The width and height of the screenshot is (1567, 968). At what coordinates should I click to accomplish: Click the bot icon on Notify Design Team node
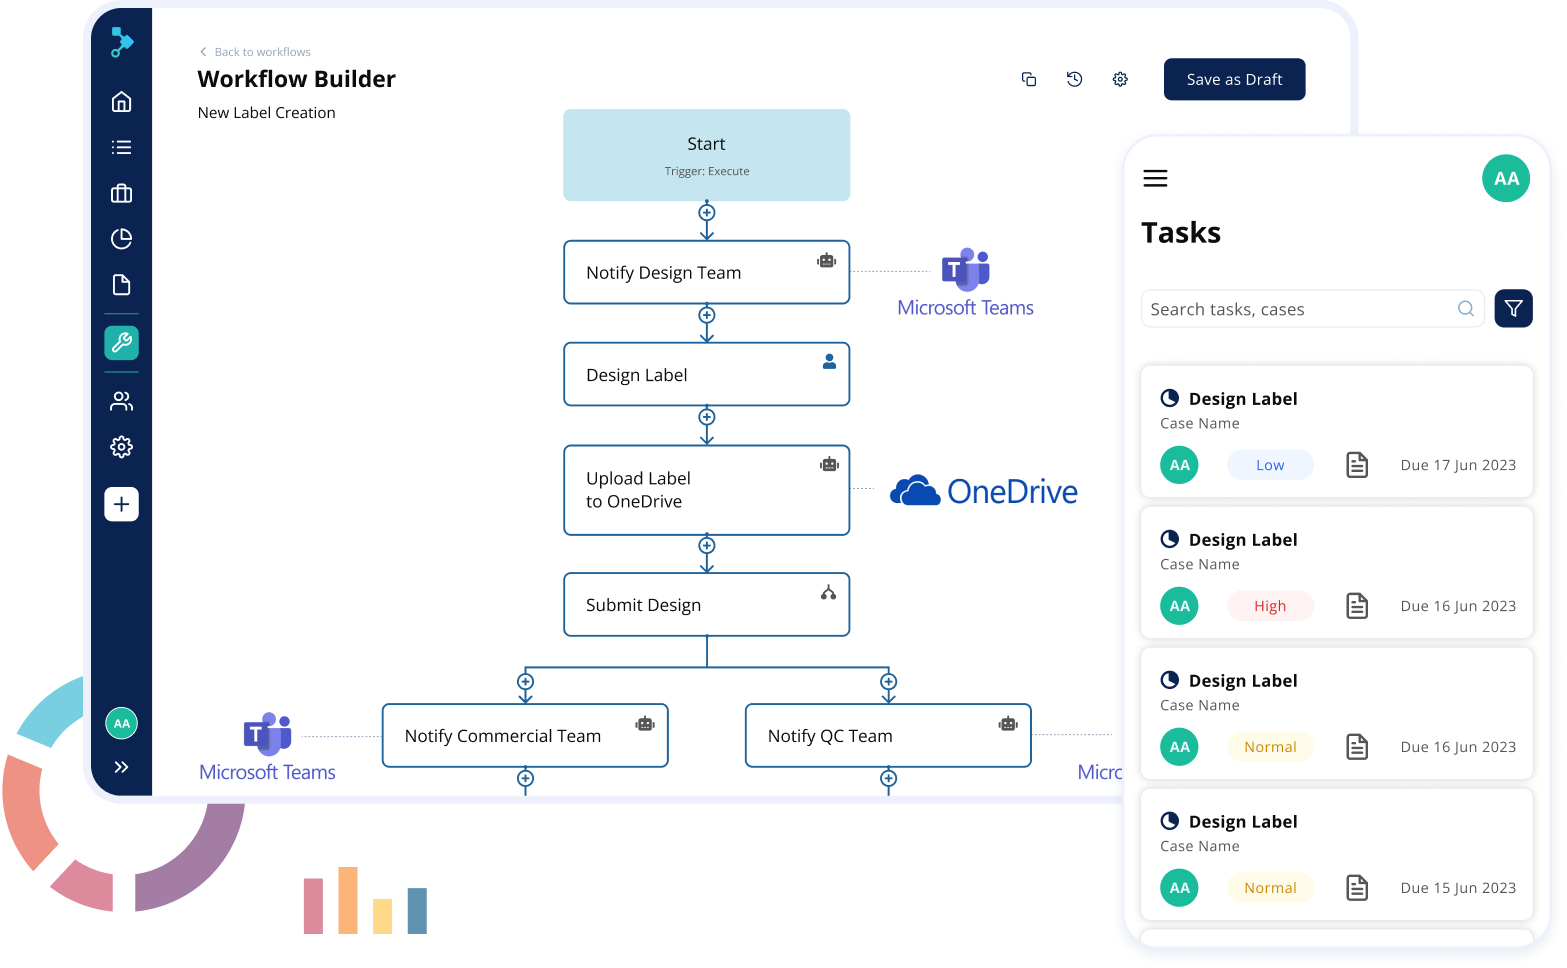click(826, 260)
